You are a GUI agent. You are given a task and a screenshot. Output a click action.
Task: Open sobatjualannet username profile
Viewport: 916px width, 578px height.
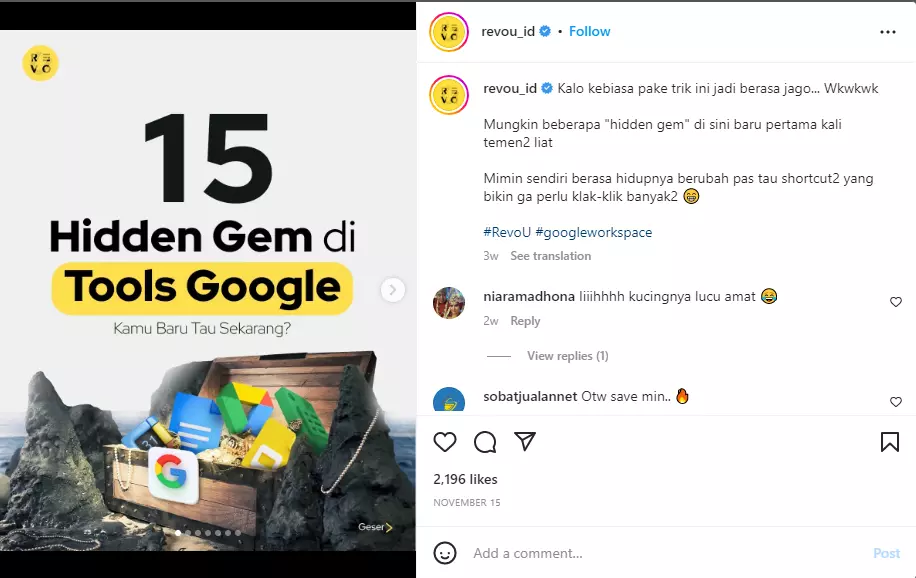[530, 396]
